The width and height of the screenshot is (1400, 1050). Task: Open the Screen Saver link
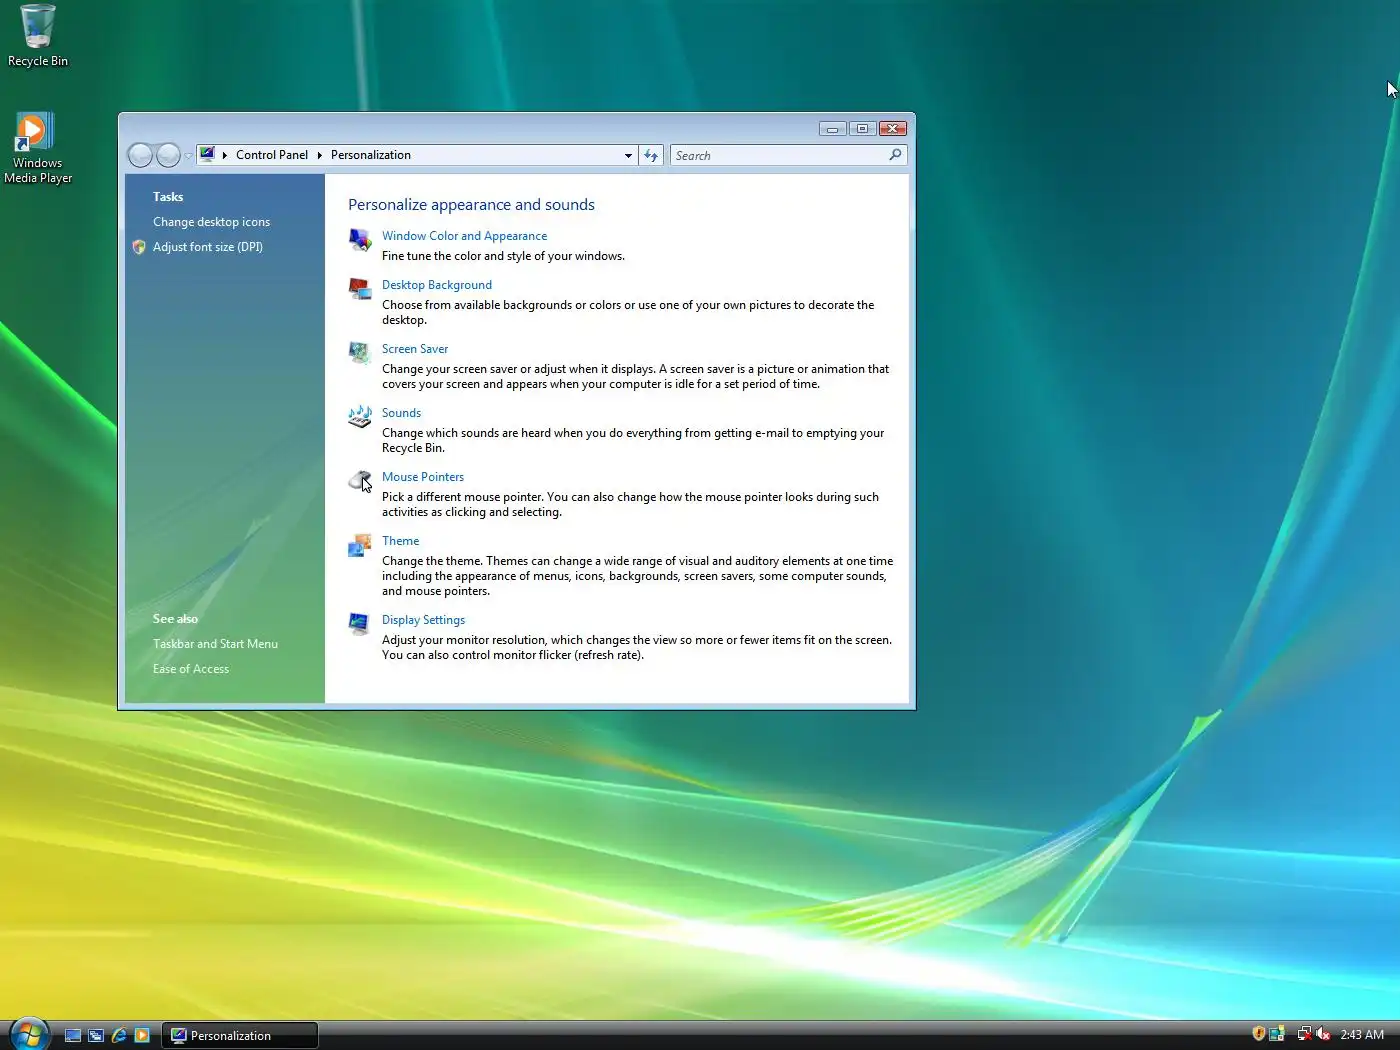[x=415, y=349]
